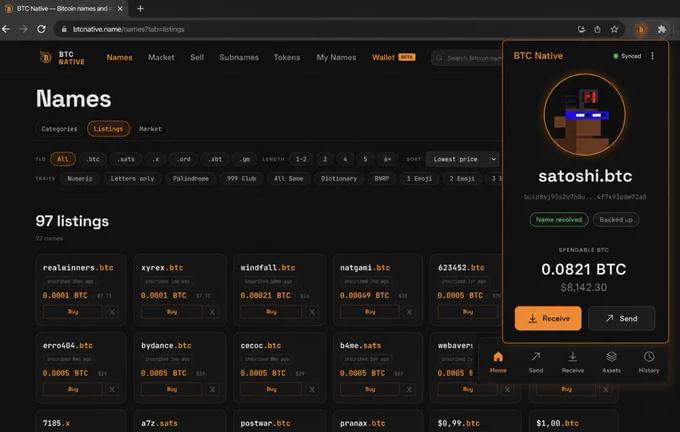680x432 pixels.
Task: Click the Search Bitcoin names field
Action: tap(467, 58)
